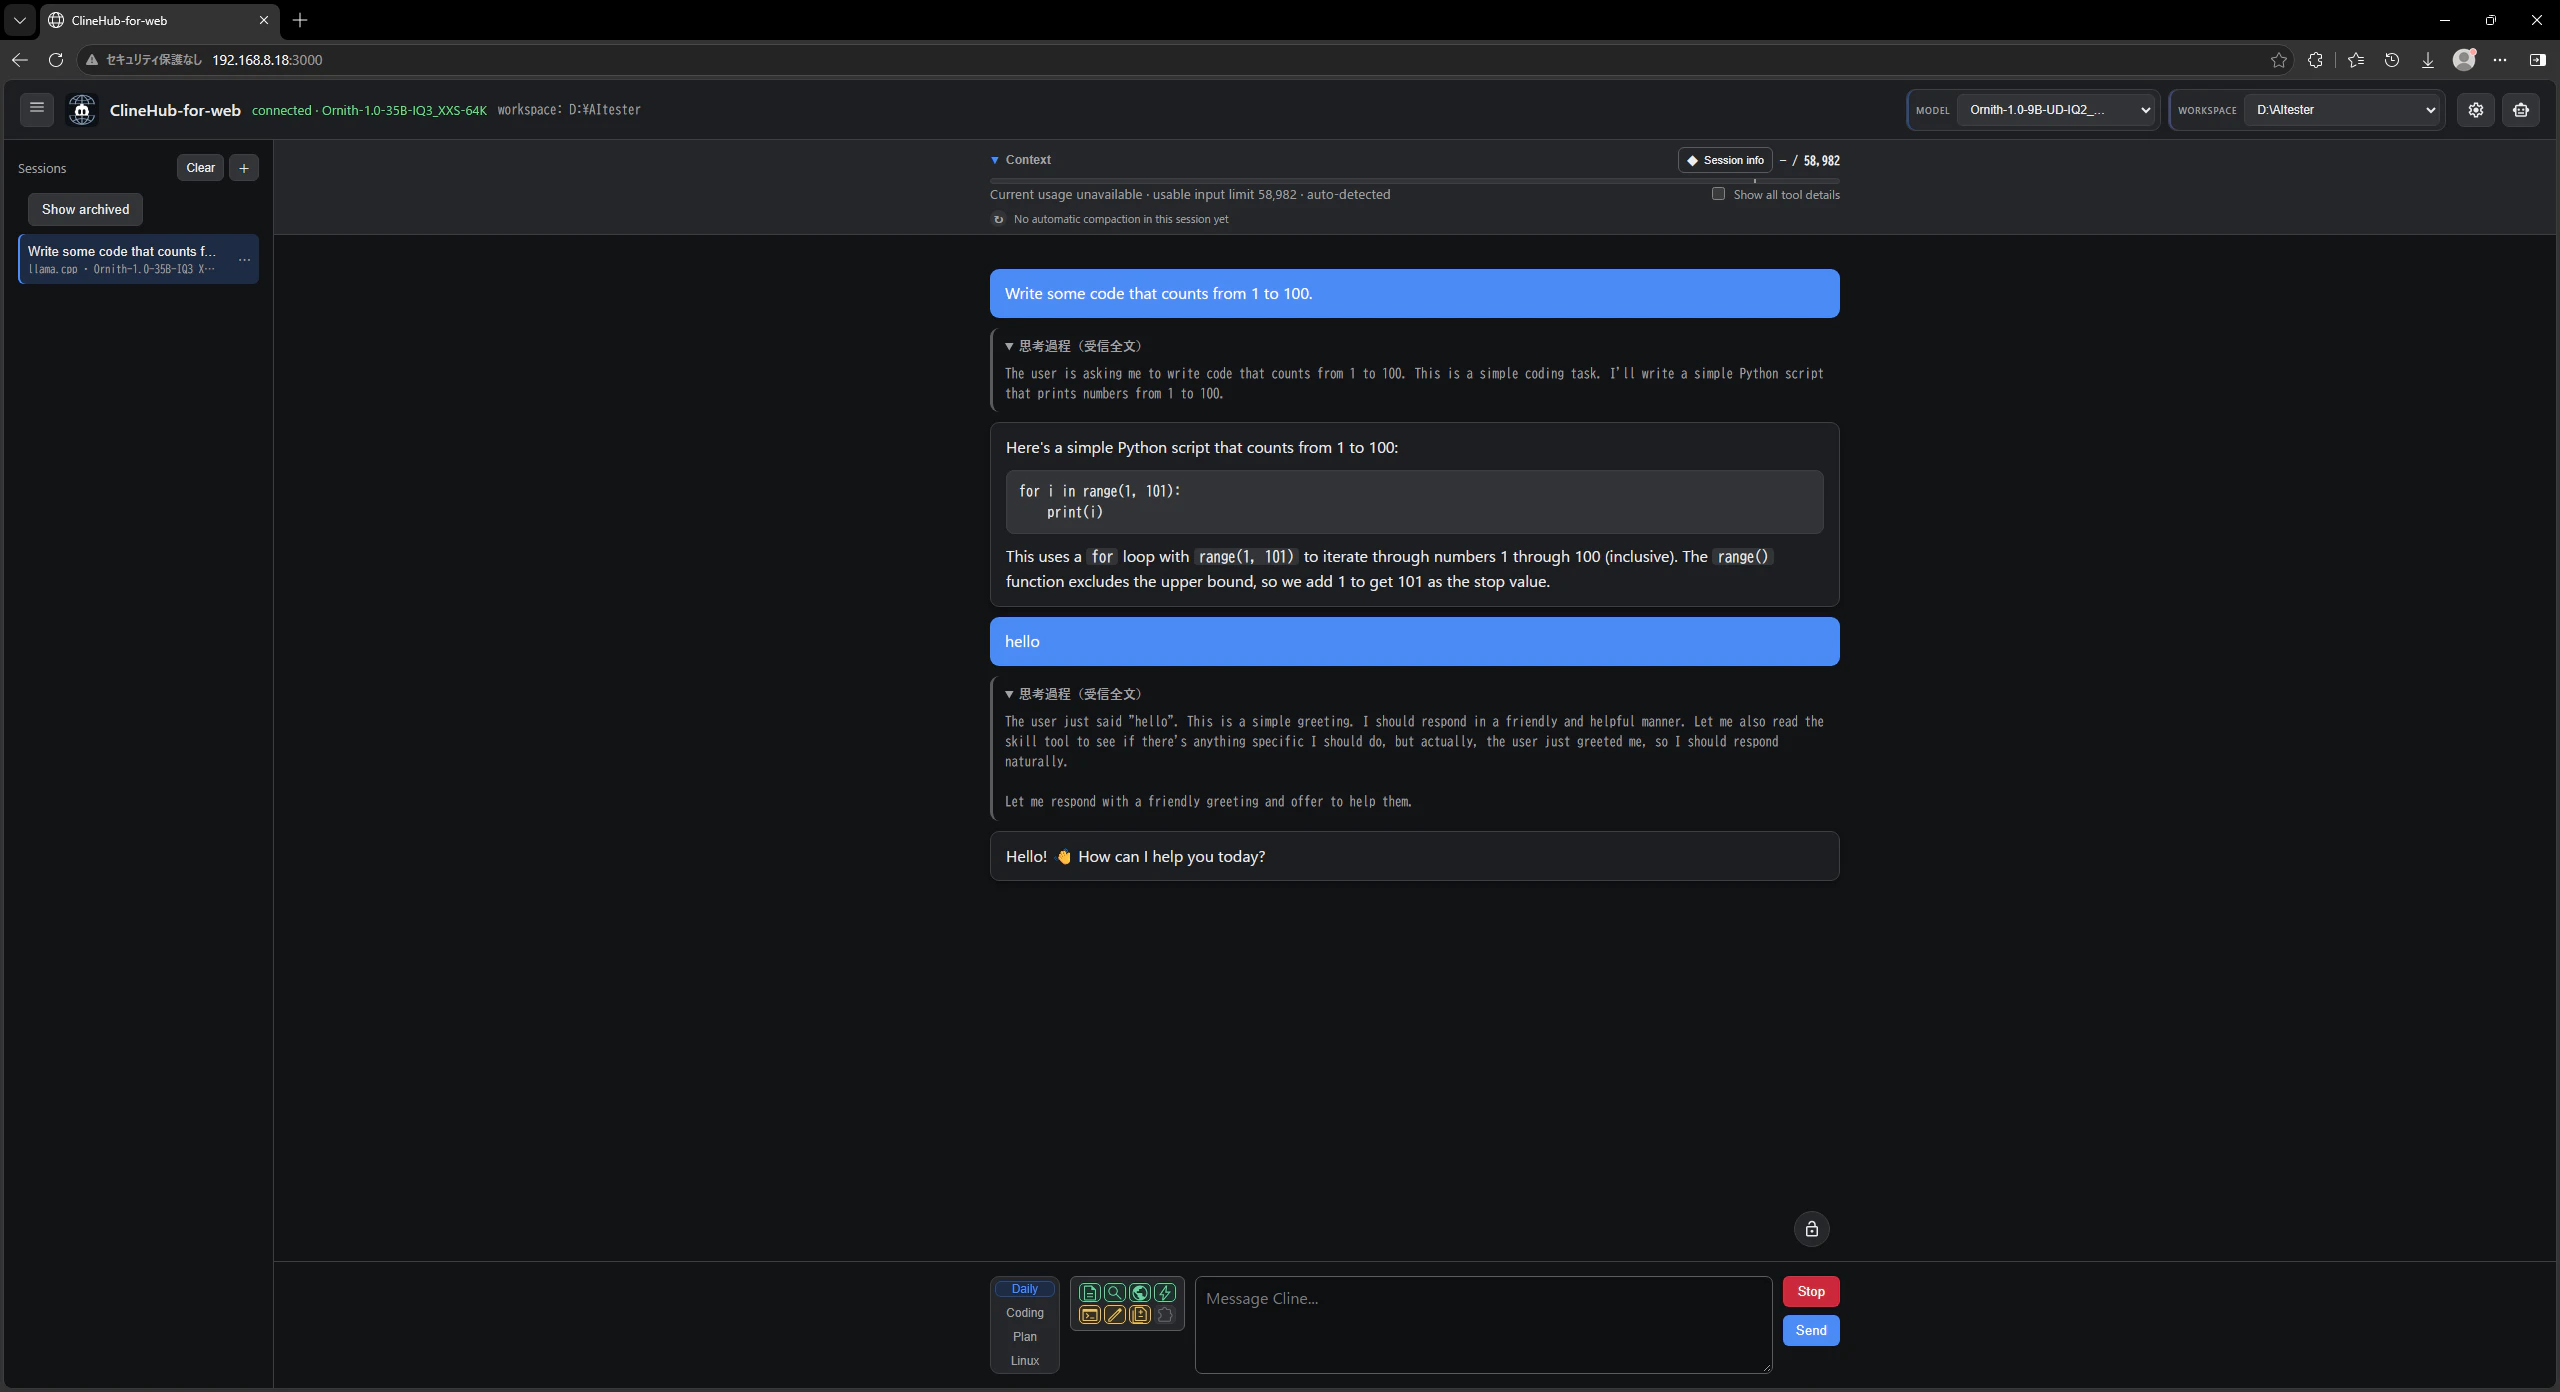The width and height of the screenshot is (2560, 1392).
Task: Toggle the web globe tool icon
Action: [1139, 1292]
